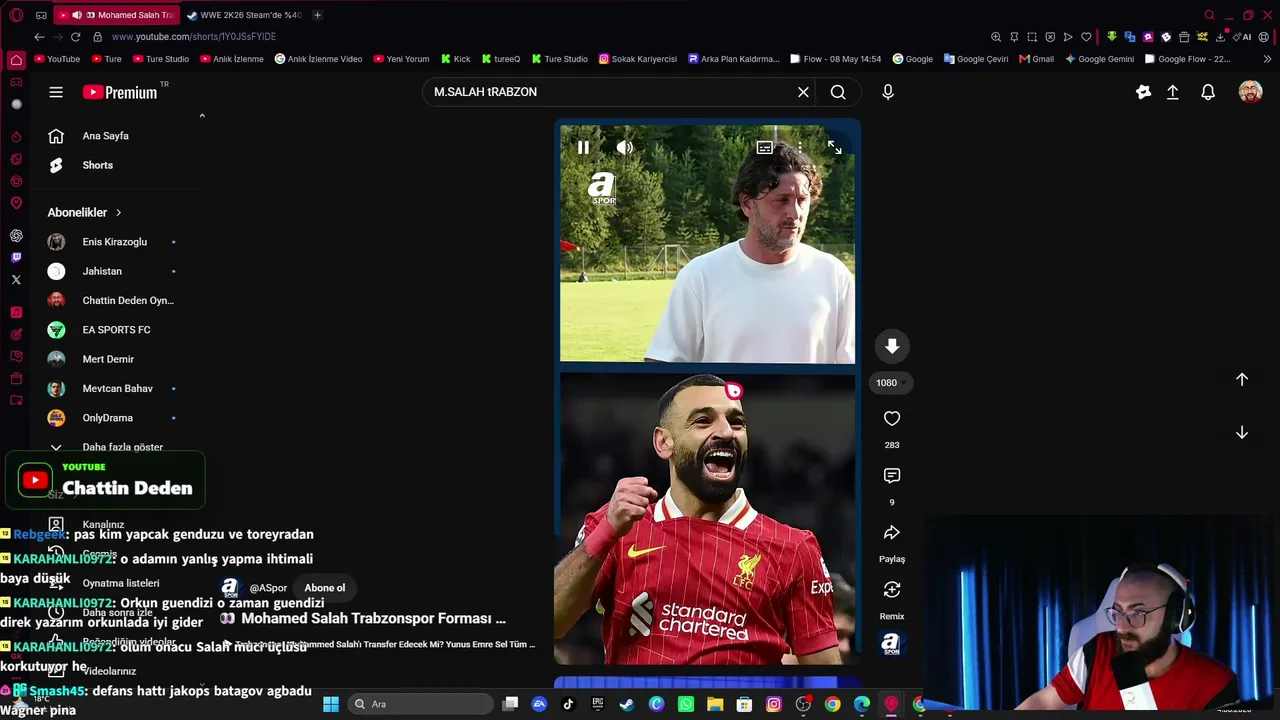
Task: Open Epic Games Launcher from the taskbar
Action: (598, 704)
